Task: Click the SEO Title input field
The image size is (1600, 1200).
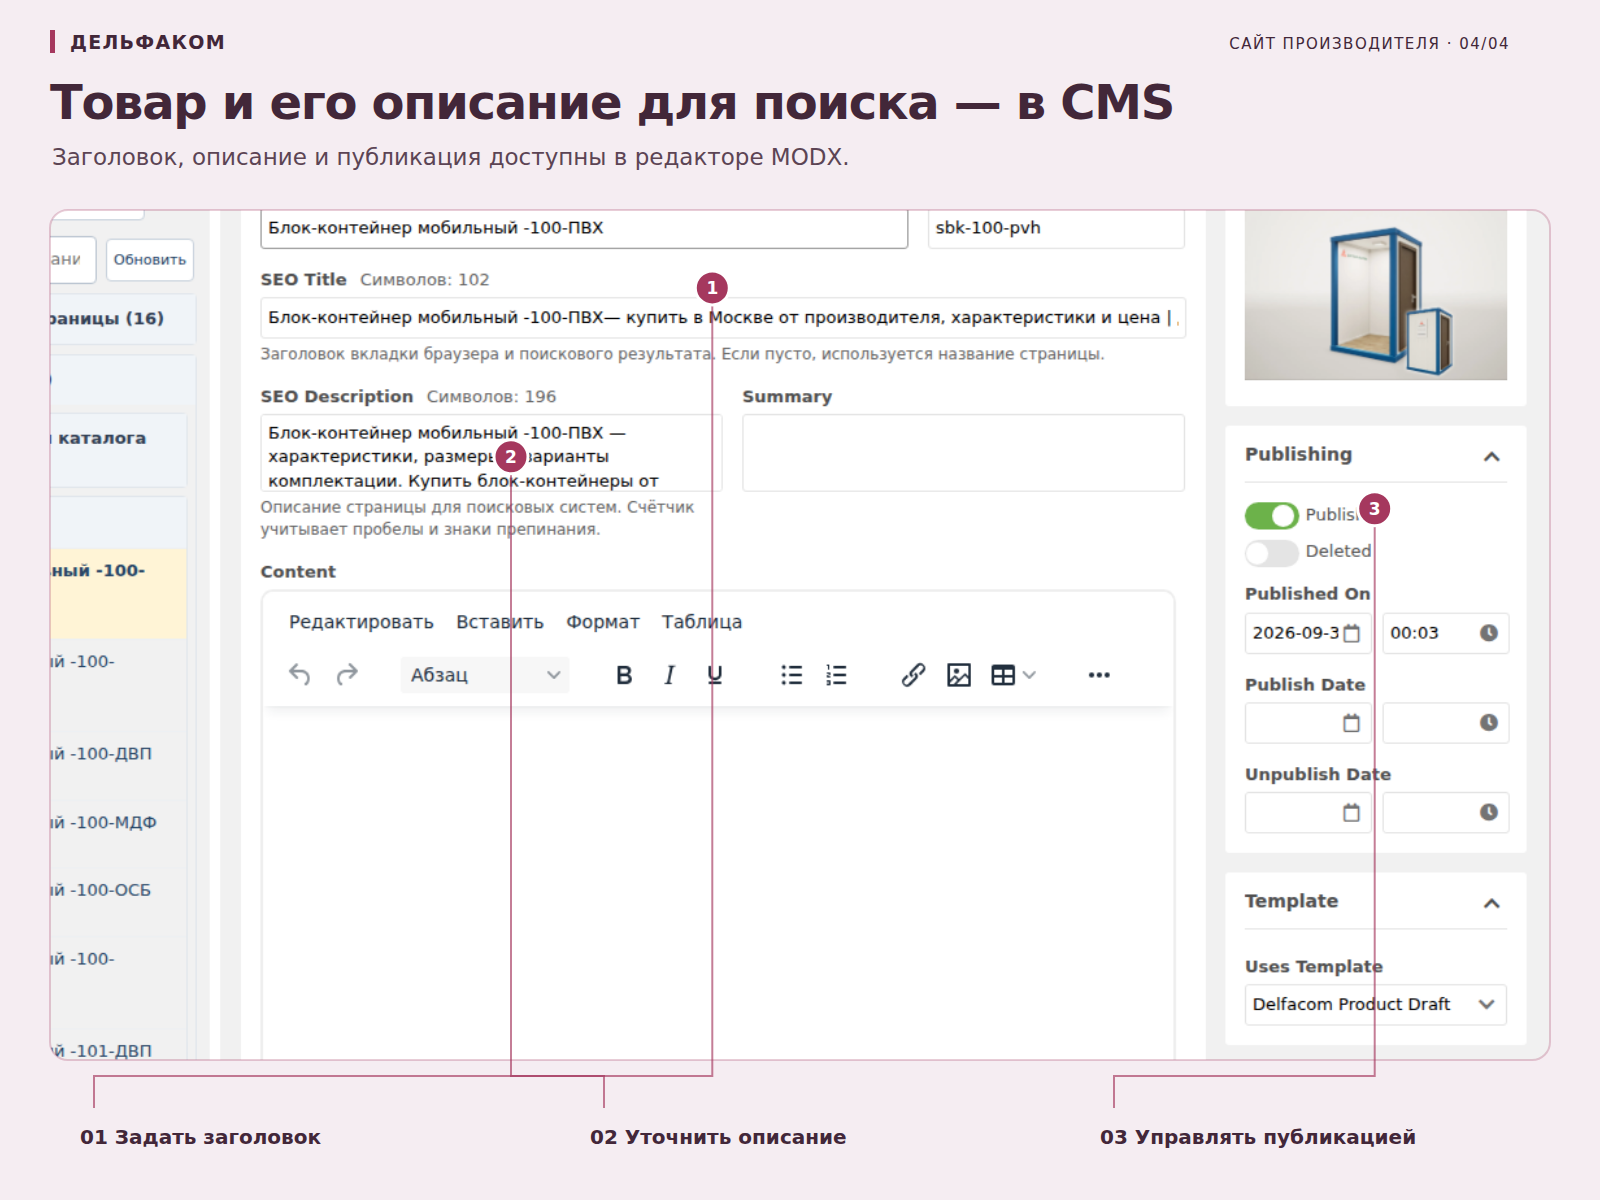Action: 723,318
